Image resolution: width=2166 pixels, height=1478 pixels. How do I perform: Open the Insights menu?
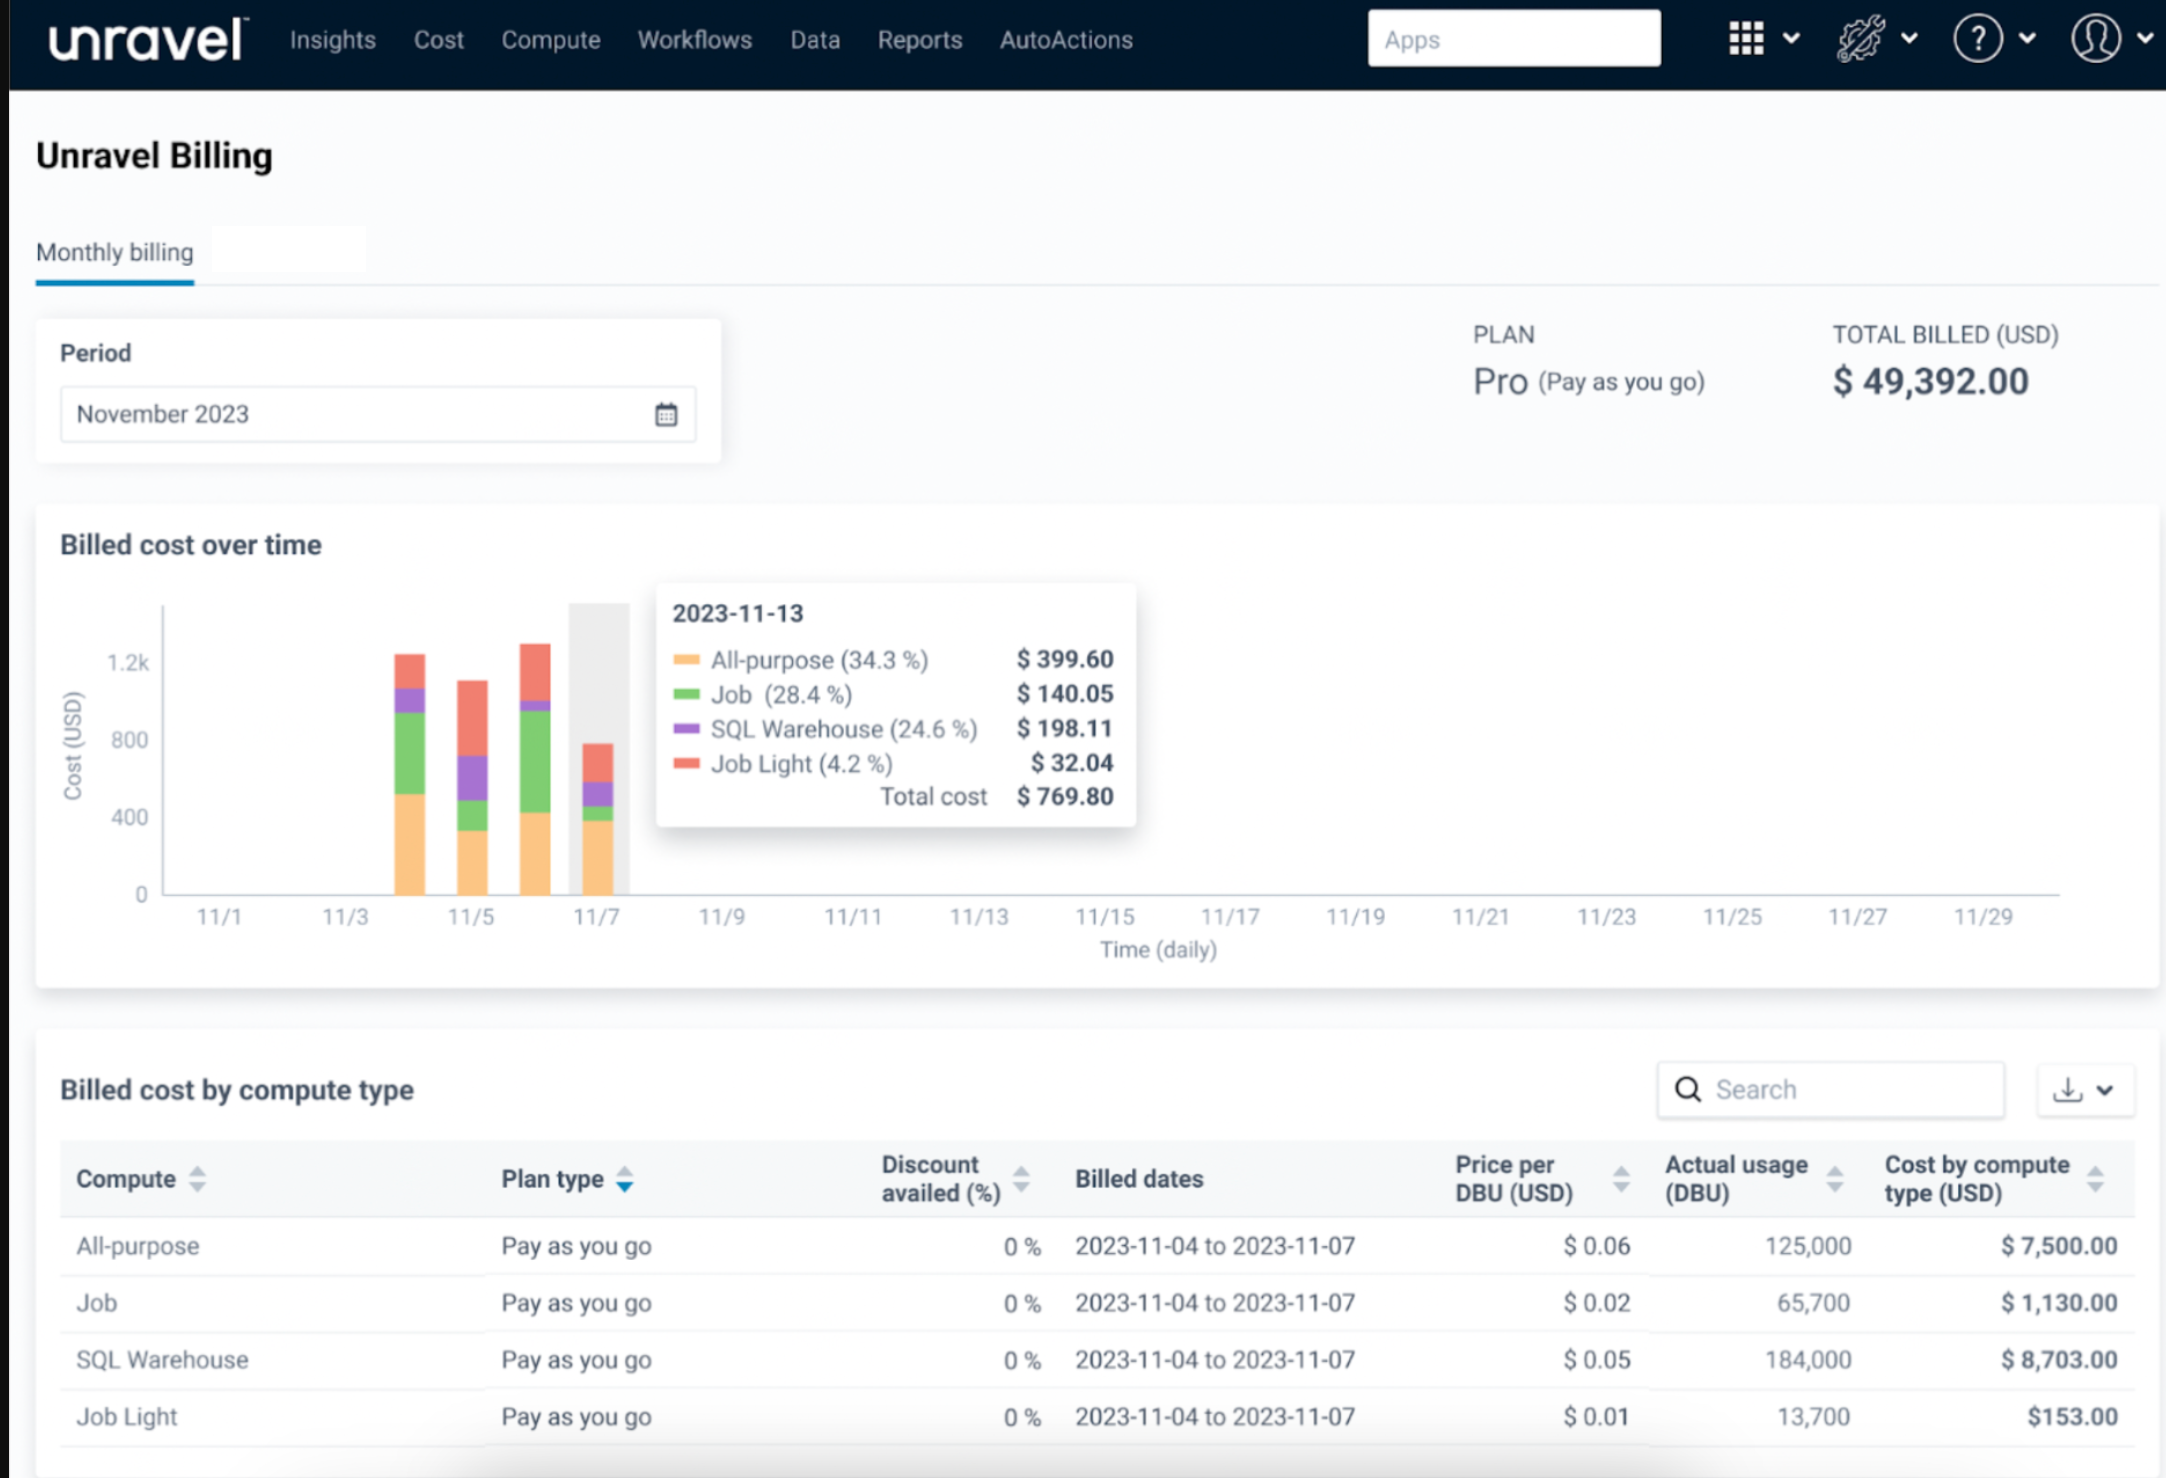click(333, 40)
